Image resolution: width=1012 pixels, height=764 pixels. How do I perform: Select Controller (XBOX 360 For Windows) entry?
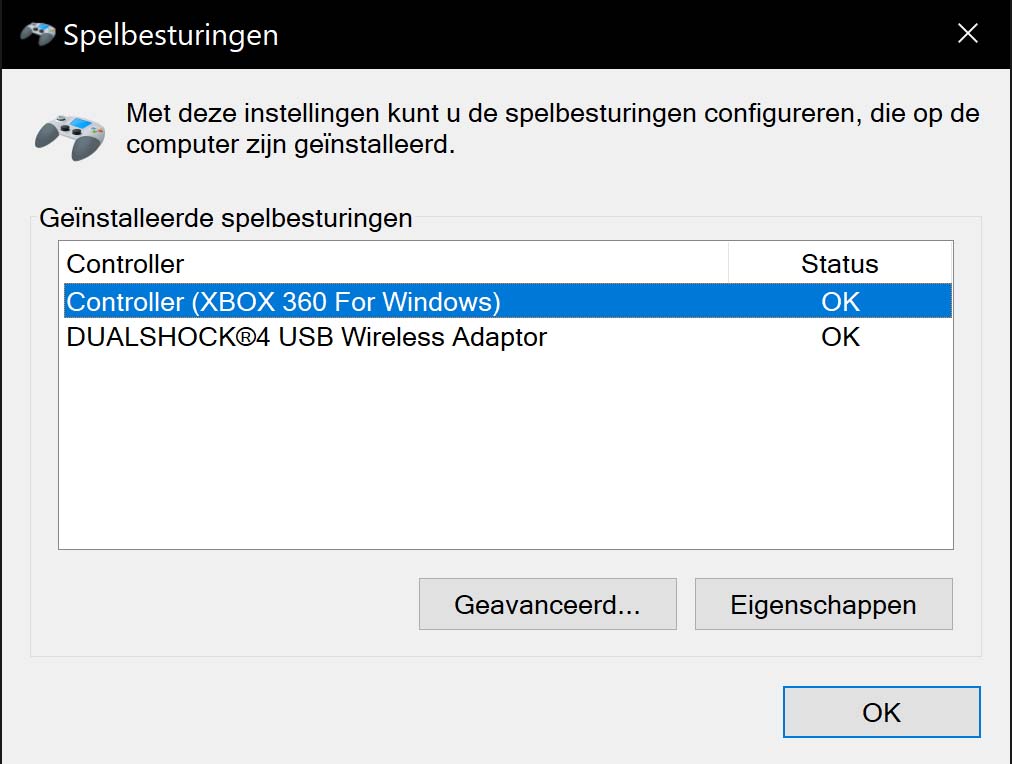point(508,301)
